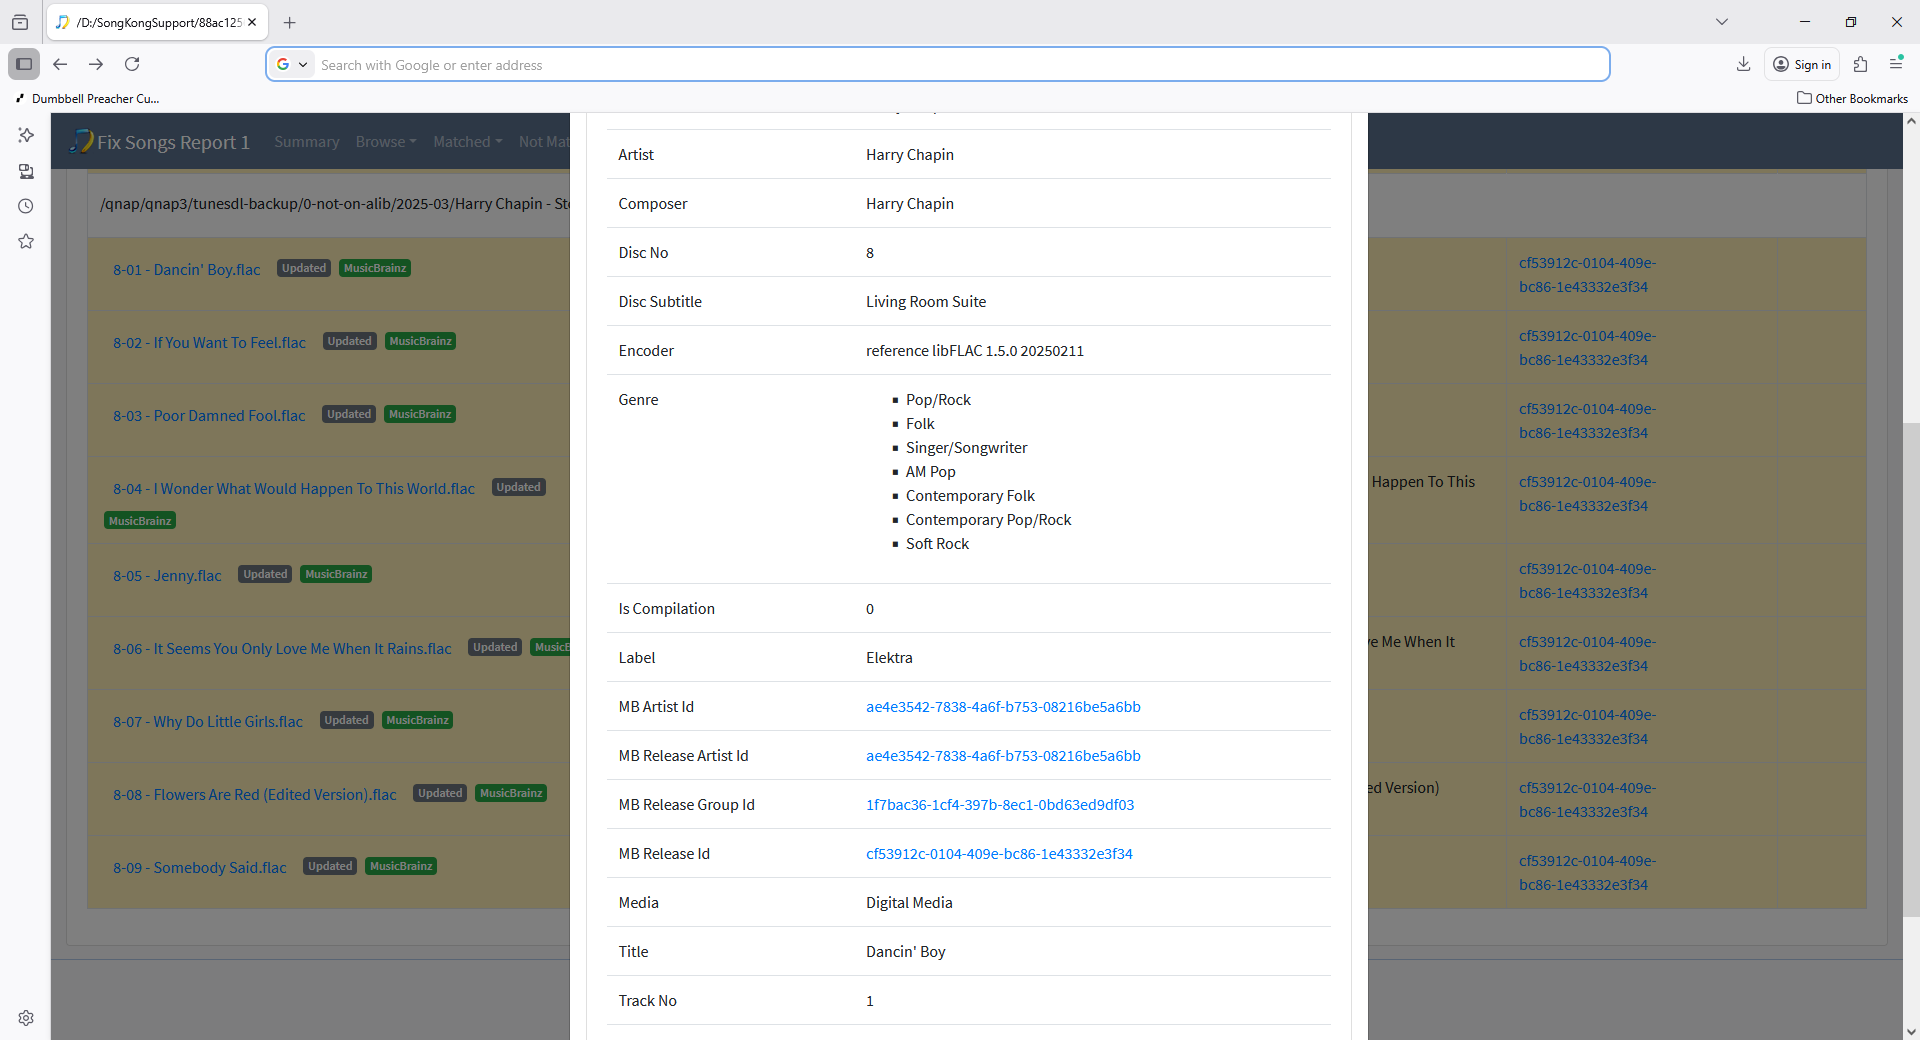
Task: Open bookmarks star icon in sidebar
Action: click(26, 242)
